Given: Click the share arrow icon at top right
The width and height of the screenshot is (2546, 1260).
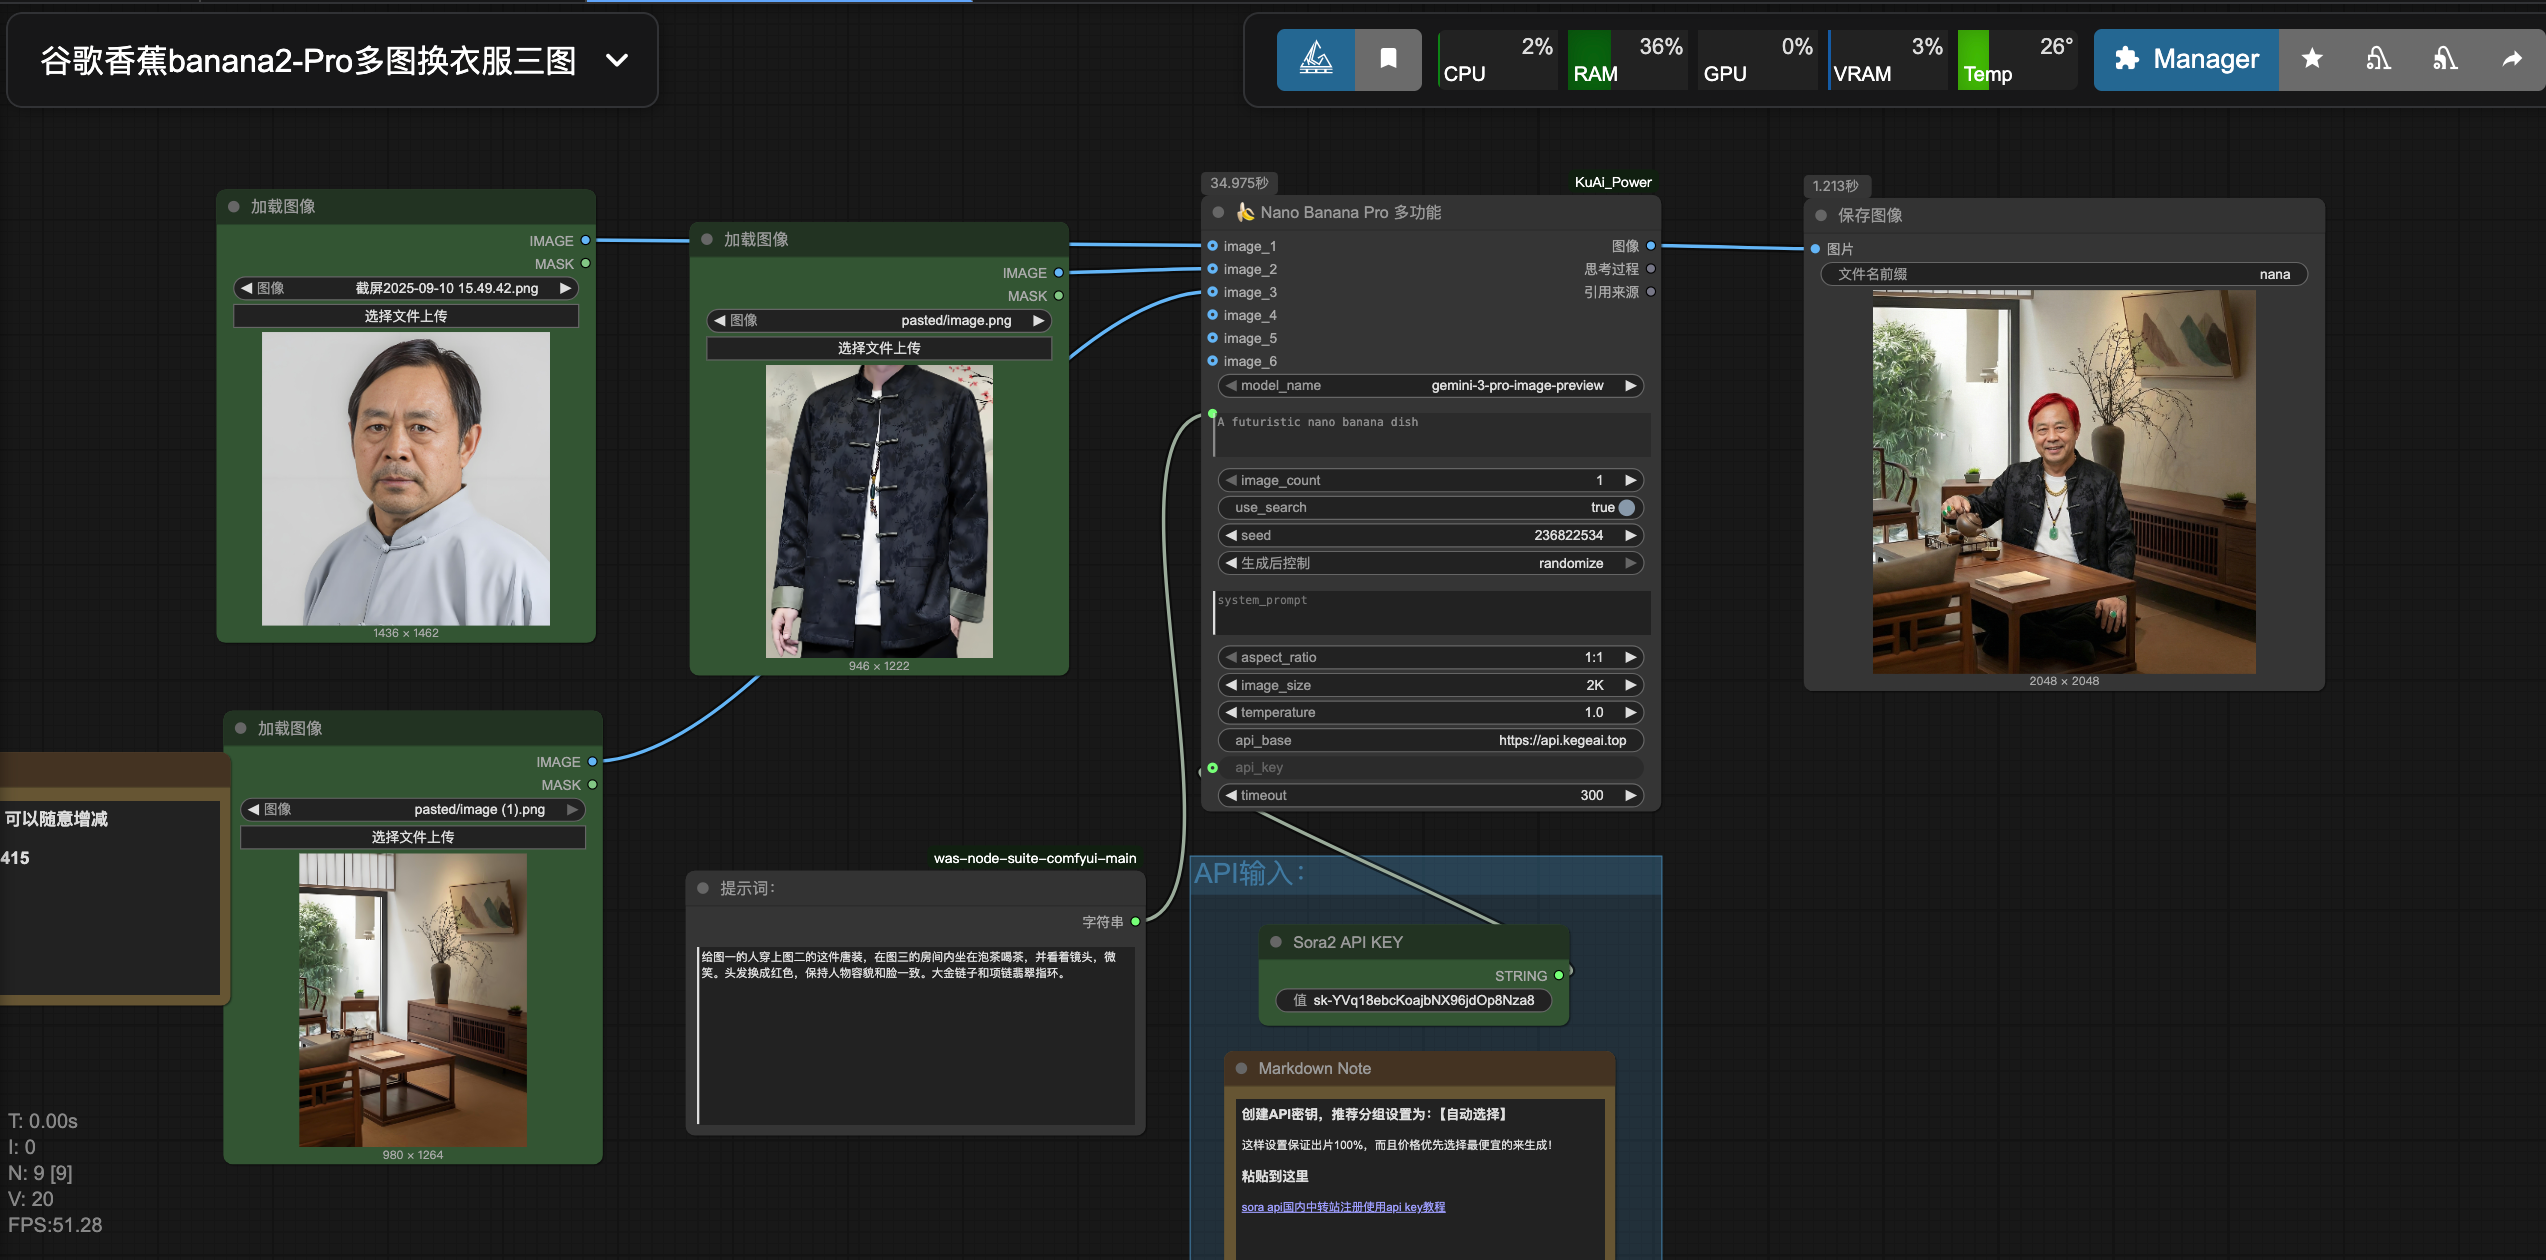Looking at the screenshot, I should tap(2511, 59).
